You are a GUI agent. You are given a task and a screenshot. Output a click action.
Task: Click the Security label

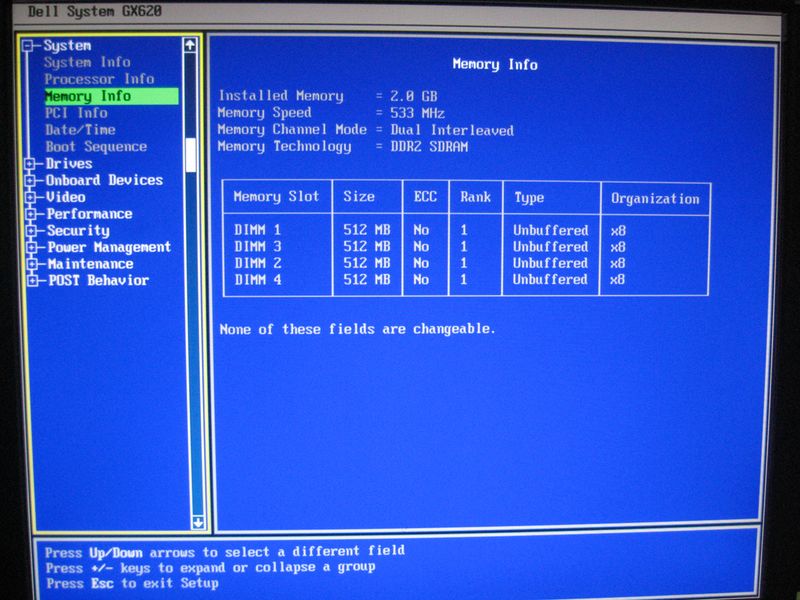point(78,231)
